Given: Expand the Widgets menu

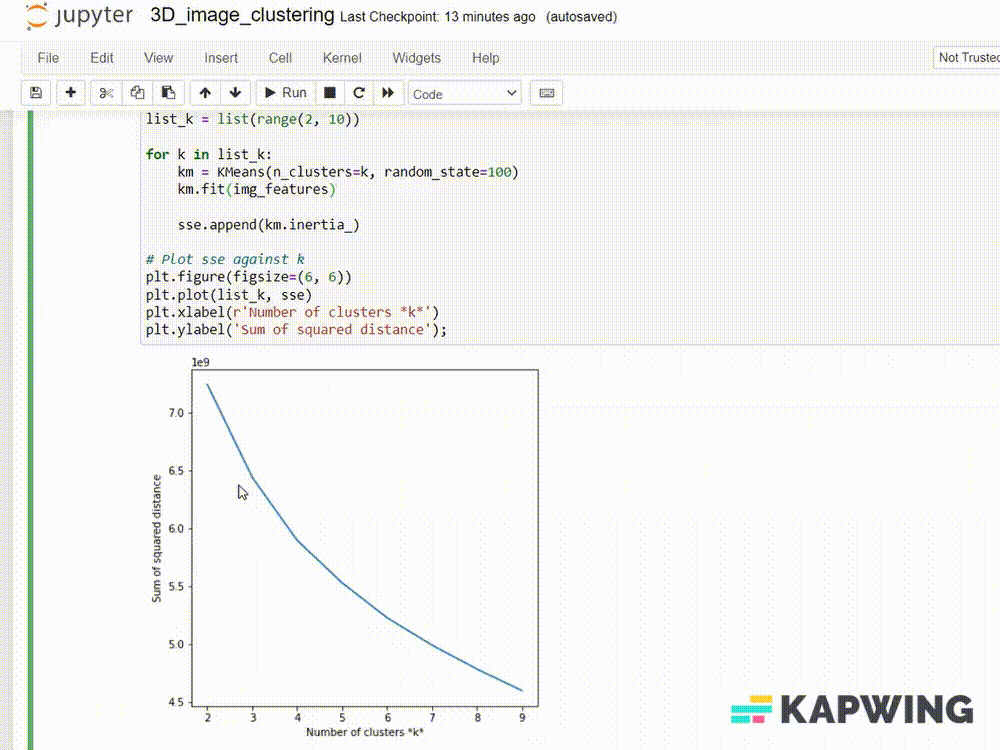Looking at the screenshot, I should tap(416, 58).
